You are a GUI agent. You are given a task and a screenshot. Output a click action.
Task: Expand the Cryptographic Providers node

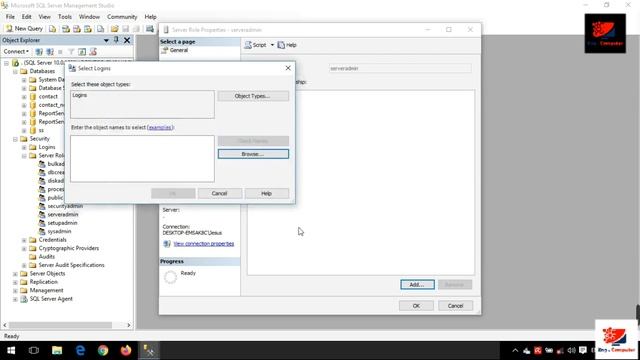[24, 249]
